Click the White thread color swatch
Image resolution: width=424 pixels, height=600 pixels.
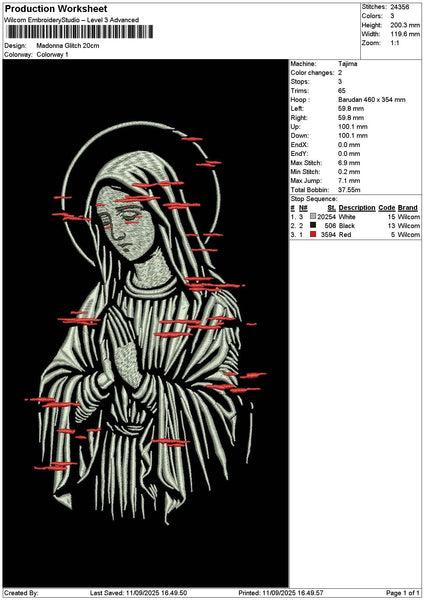tap(313, 217)
